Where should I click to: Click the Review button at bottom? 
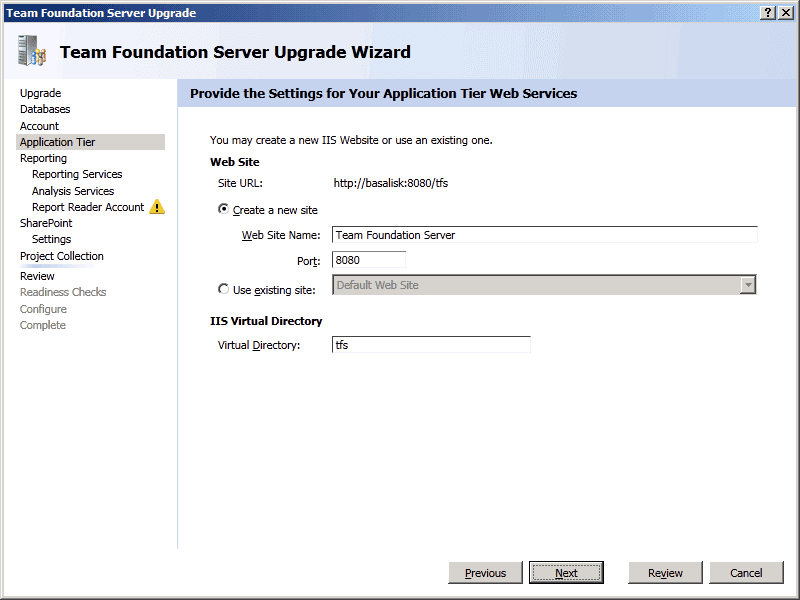click(x=665, y=573)
